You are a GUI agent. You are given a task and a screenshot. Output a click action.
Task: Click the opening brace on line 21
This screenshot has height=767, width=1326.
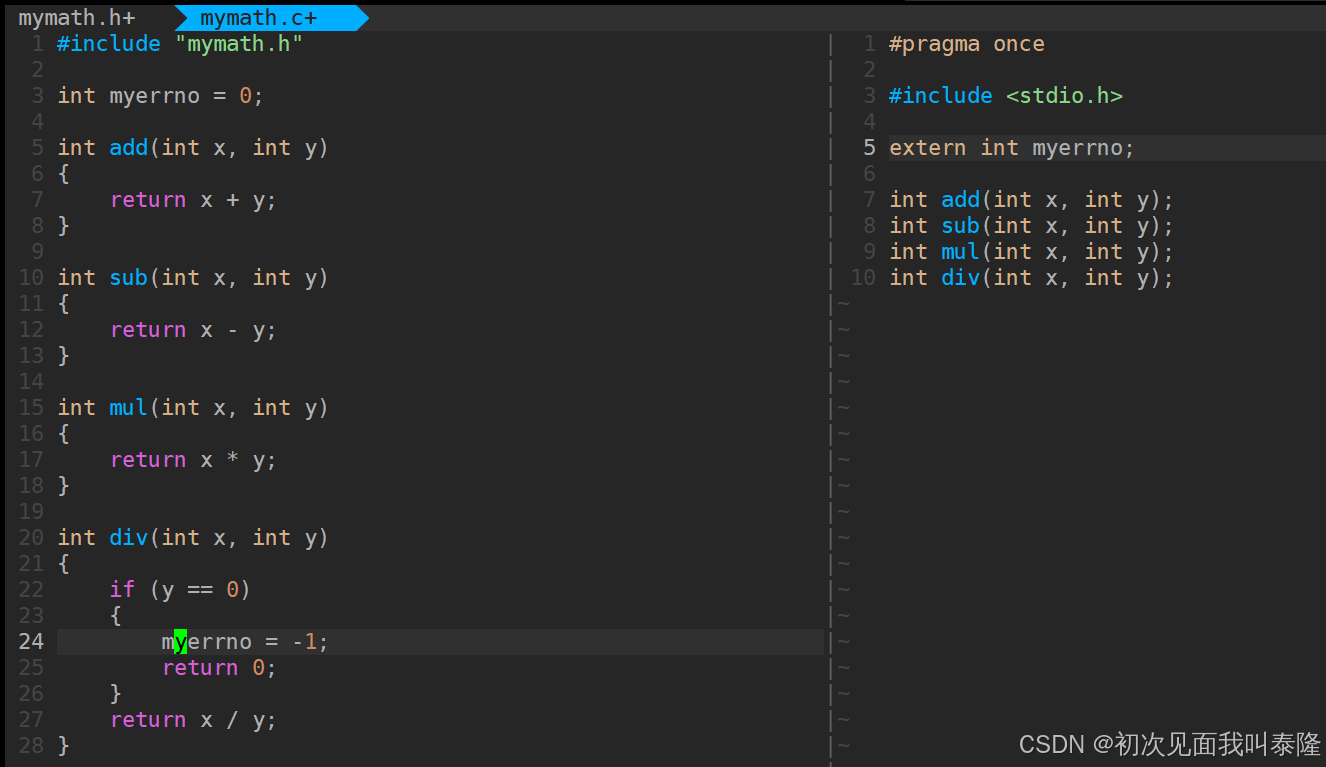click(64, 564)
